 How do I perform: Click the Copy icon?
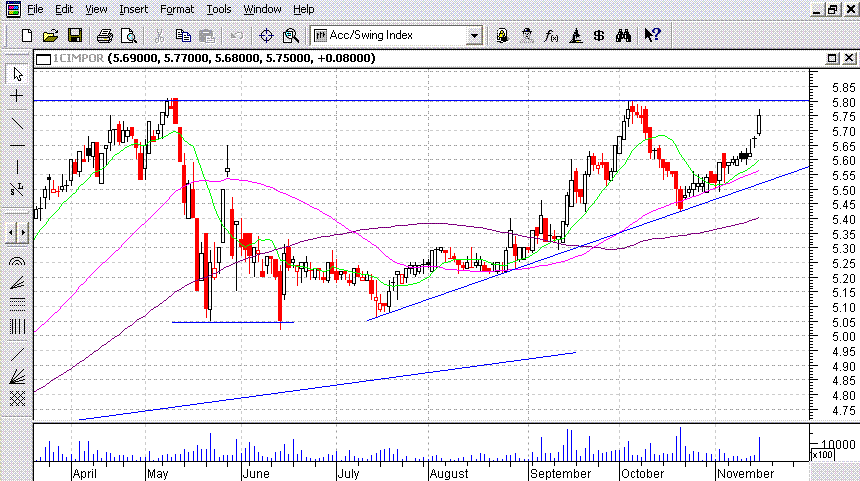click(183, 36)
